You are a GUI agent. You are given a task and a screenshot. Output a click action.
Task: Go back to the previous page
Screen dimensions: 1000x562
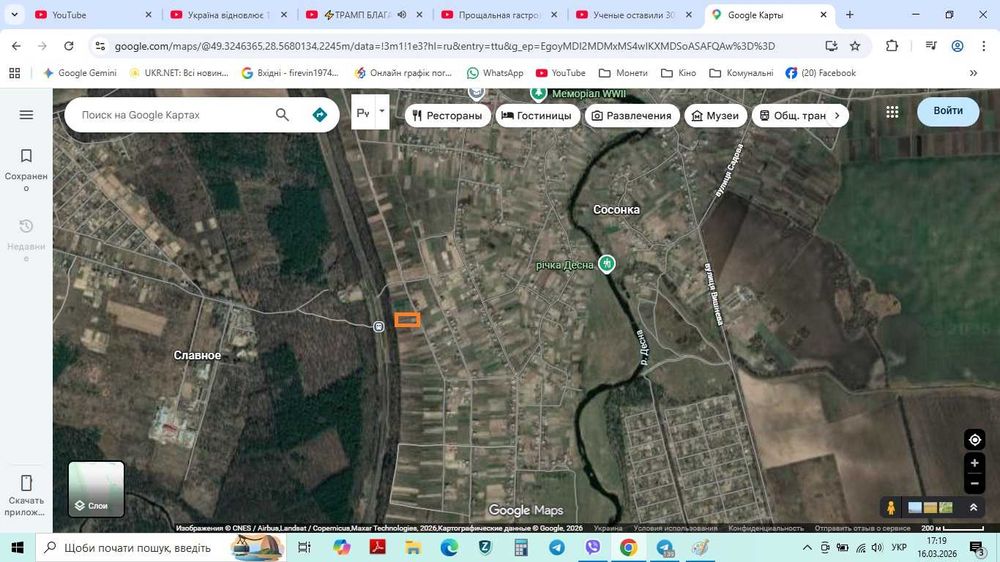tap(17, 46)
